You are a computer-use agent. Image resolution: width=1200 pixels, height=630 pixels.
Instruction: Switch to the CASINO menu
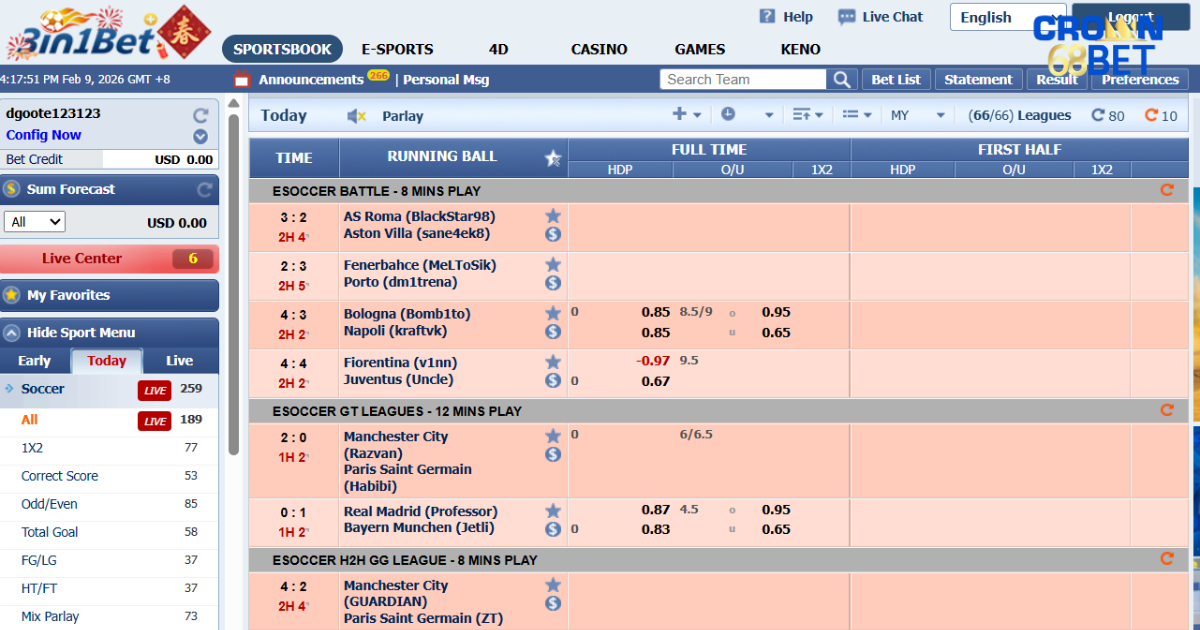click(x=599, y=49)
